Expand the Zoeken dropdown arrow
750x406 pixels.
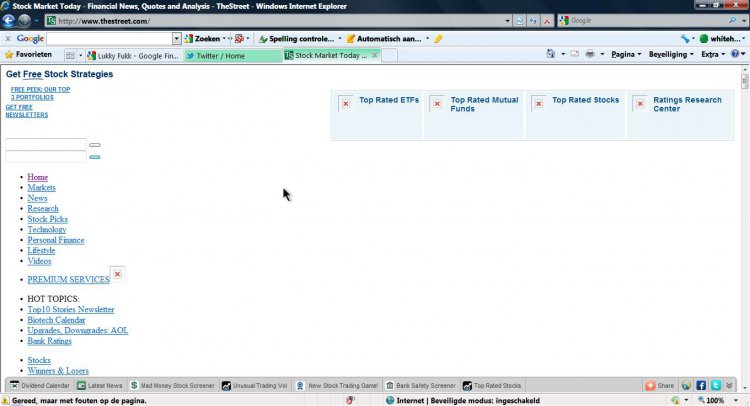[224, 39]
